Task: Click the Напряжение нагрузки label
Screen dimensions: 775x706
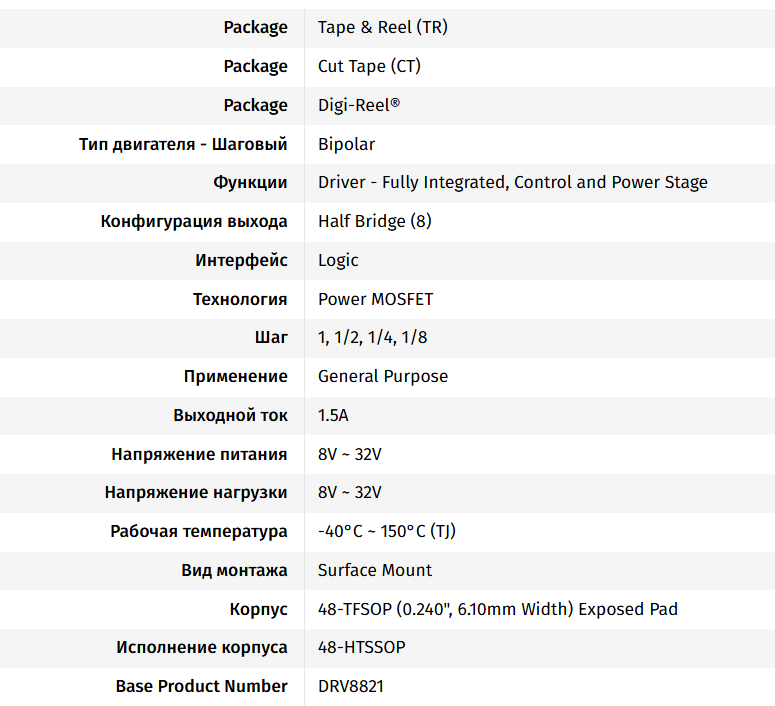Action: (x=196, y=492)
